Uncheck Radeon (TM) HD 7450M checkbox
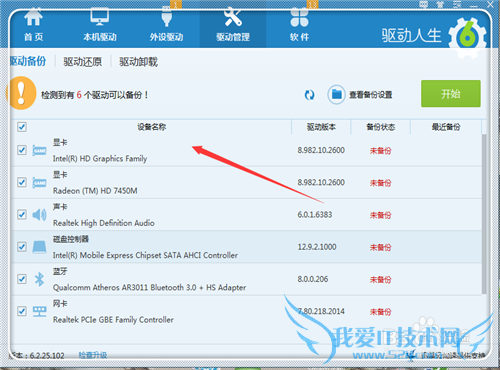Viewport: 500px width, 370px height. pos(22,182)
